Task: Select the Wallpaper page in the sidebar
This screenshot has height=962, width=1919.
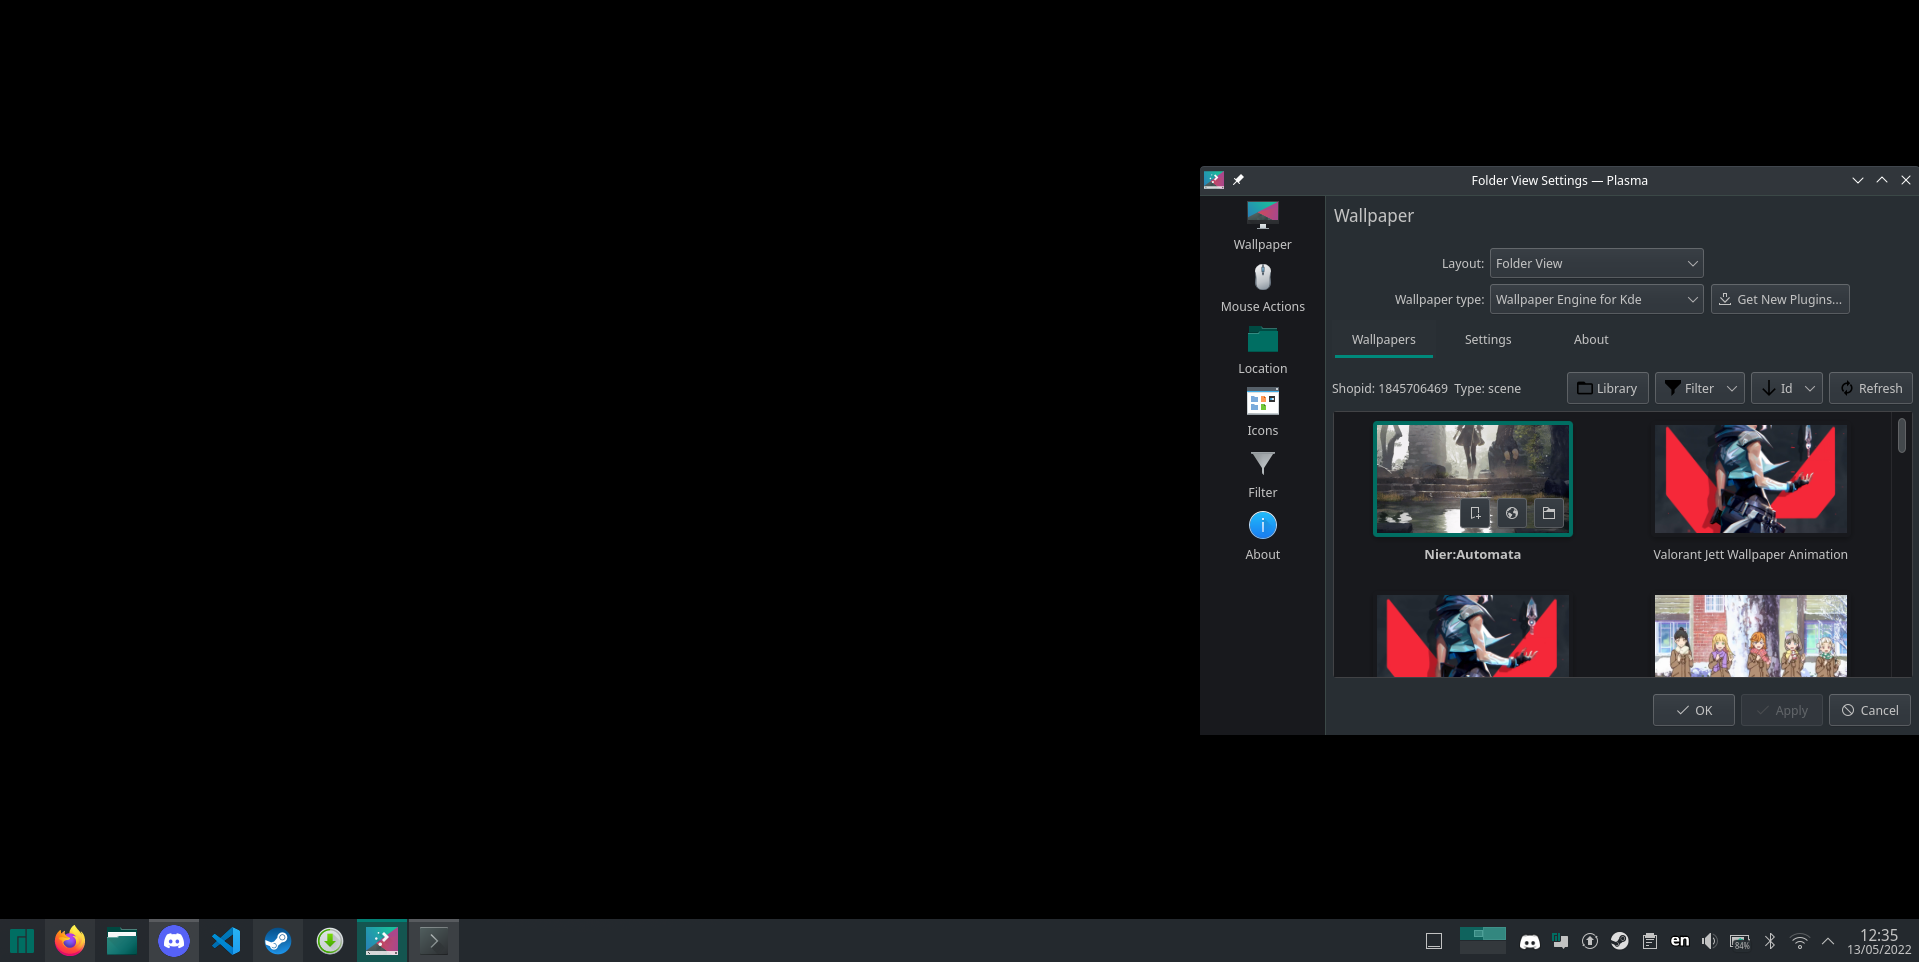Action: (1262, 226)
